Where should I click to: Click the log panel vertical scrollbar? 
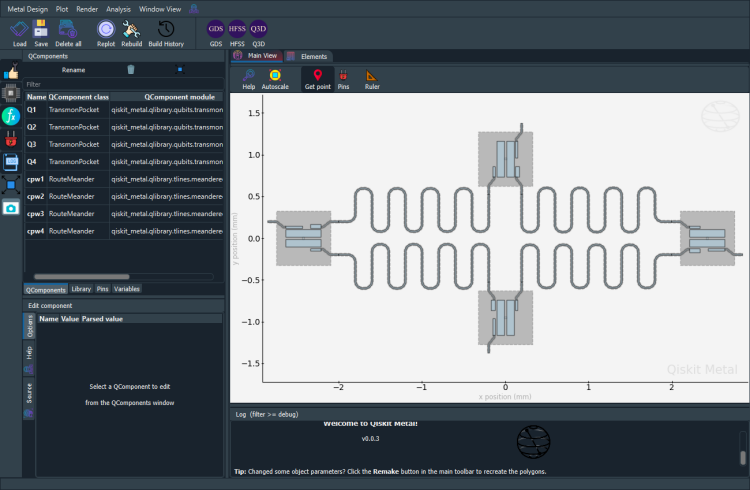click(743, 458)
